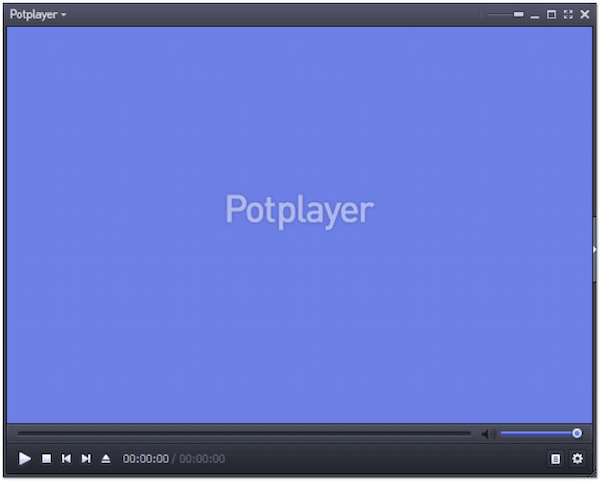This screenshot has height=481, width=600.
Task: Skip to the previous track
Action: (x=66, y=458)
